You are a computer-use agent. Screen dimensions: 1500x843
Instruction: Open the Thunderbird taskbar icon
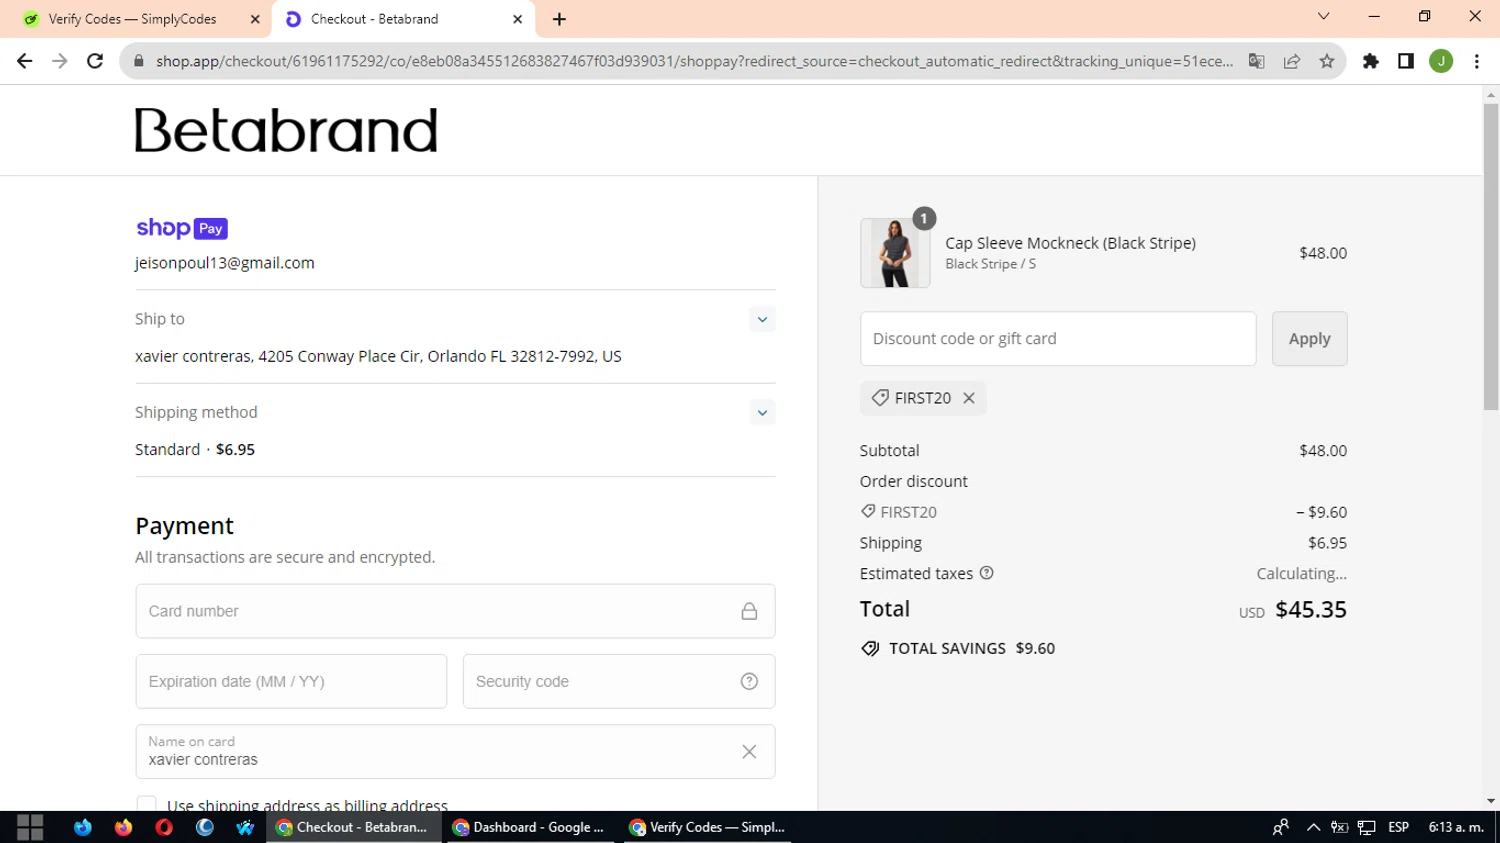pos(83,827)
